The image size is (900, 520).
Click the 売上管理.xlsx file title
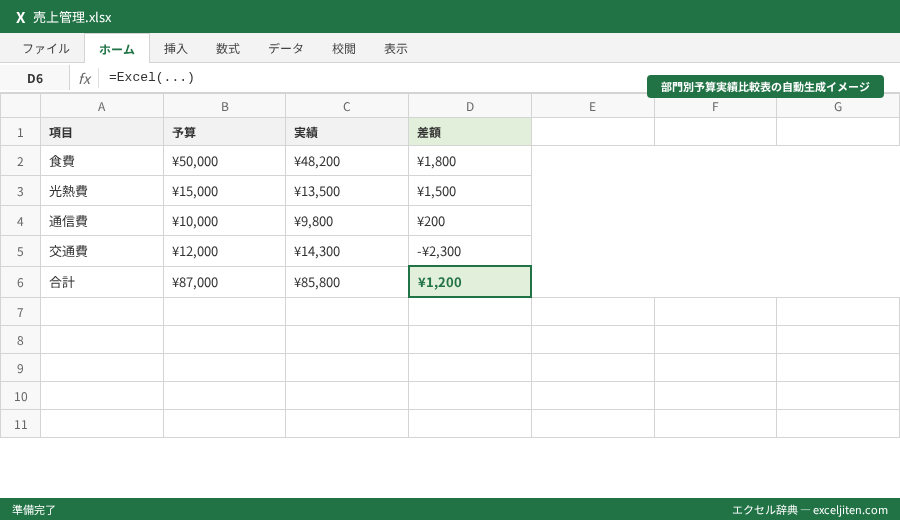pyautogui.click(x=72, y=17)
